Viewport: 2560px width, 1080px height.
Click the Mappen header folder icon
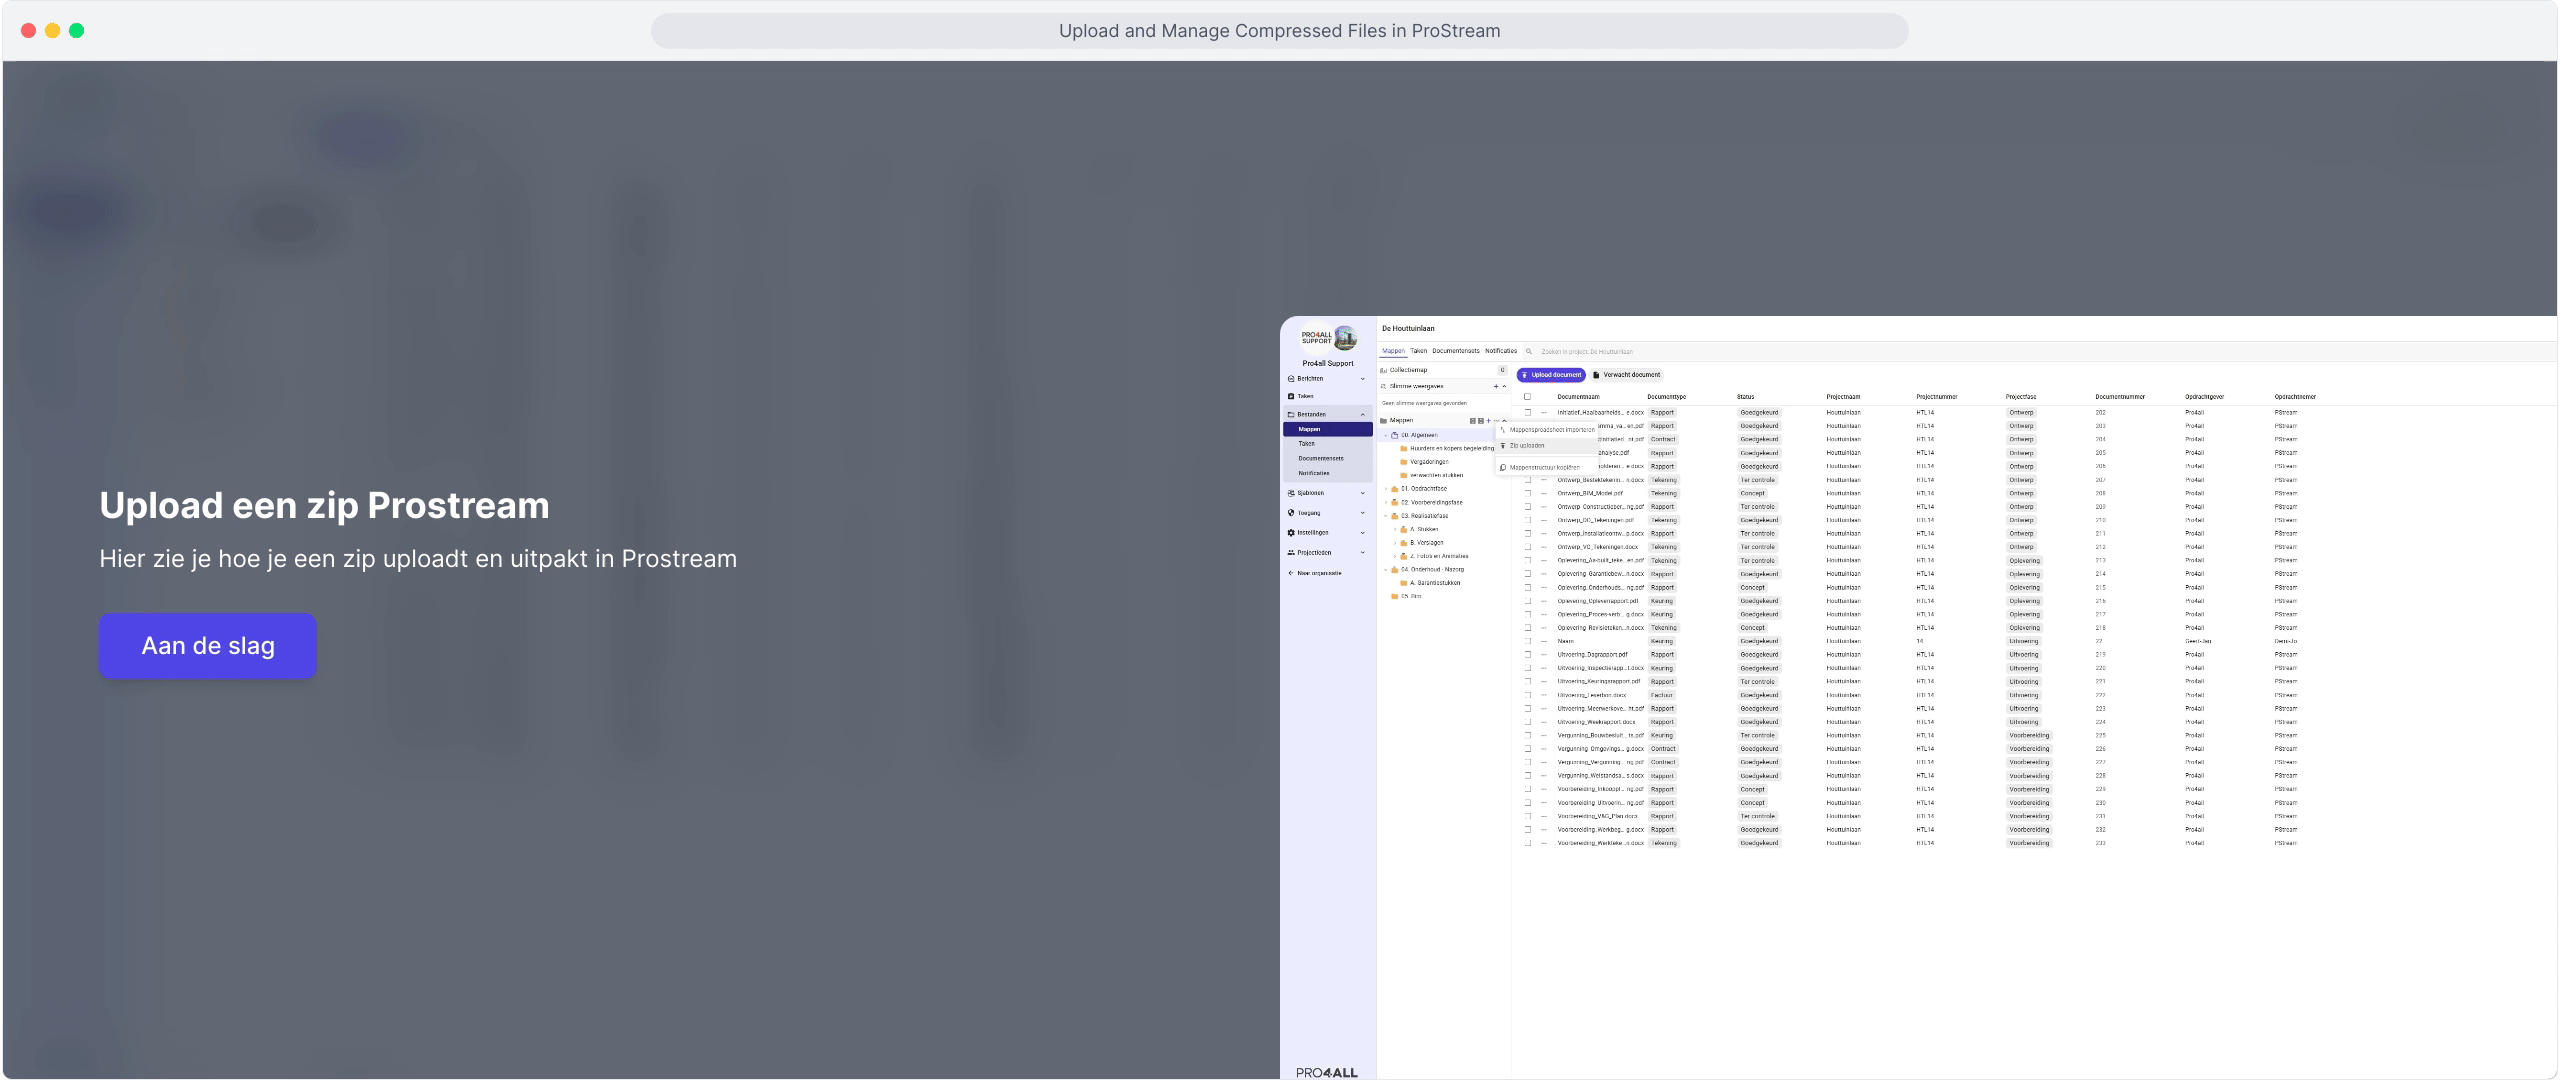(x=1384, y=421)
